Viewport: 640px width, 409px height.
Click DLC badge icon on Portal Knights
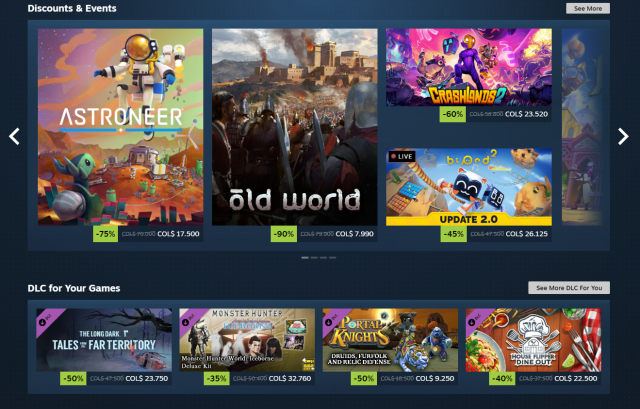[x=332, y=319]
